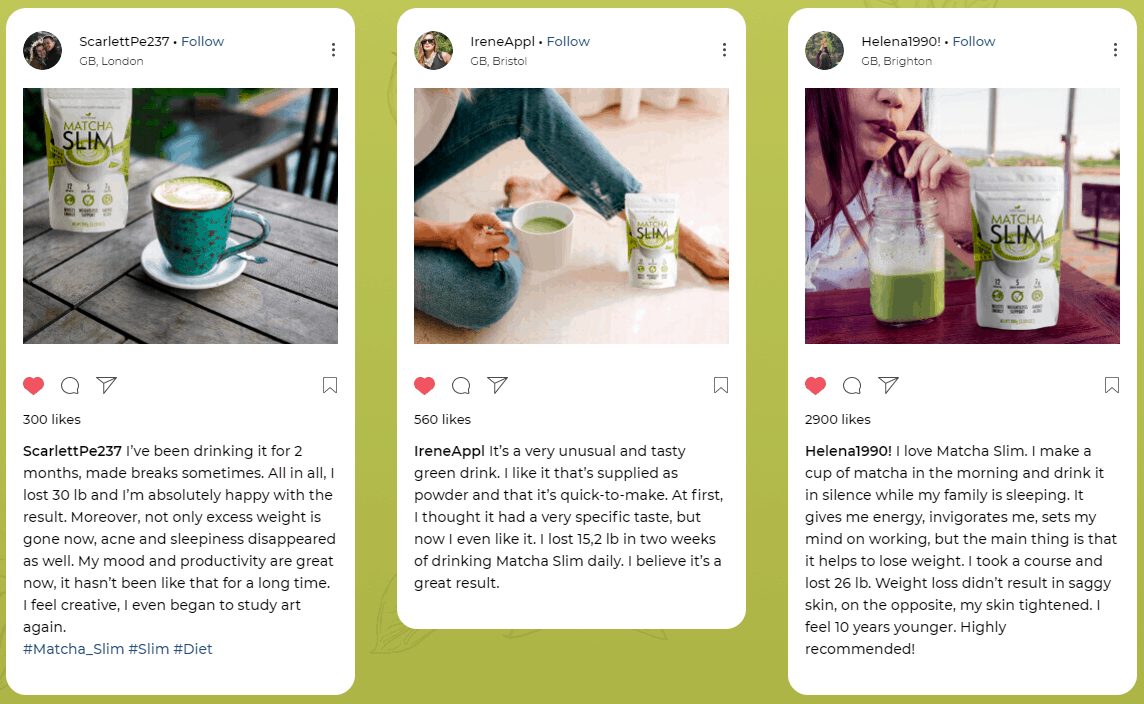
Task: Bookmark ScarlettPe237's post
Action: click(x=330, y=385)
